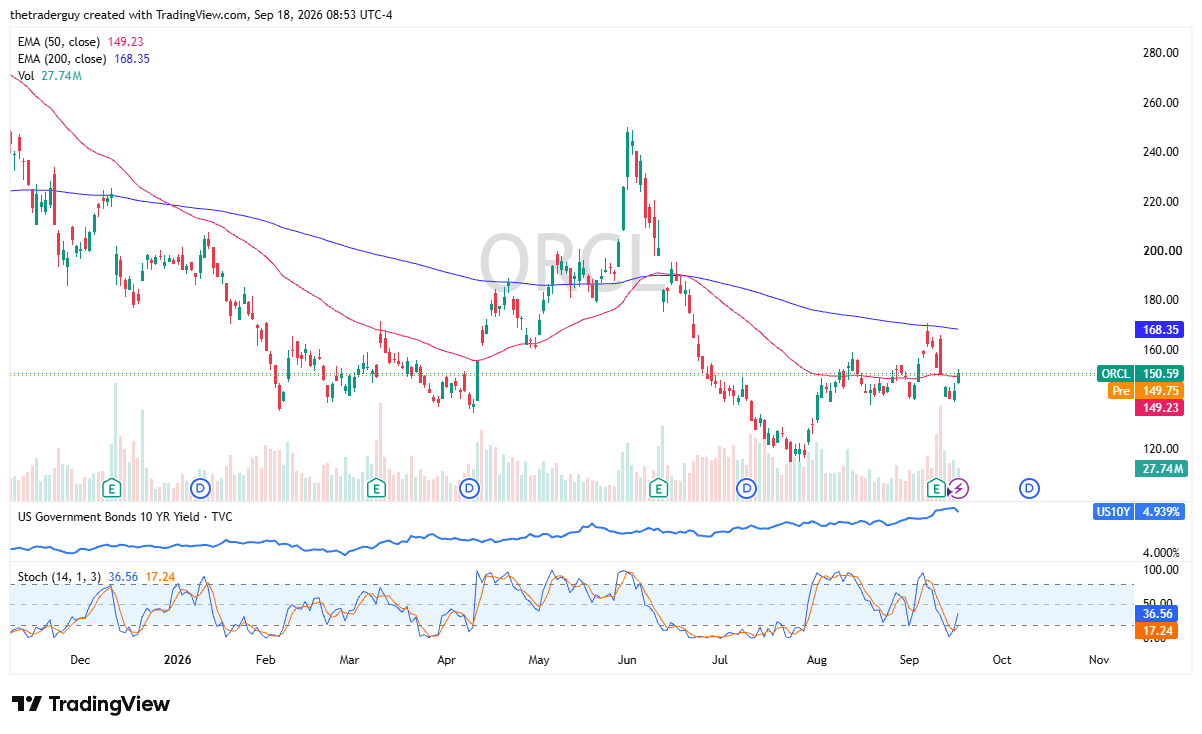Click the TradingView logo at bottom
This screenshot has height=734, width=1202.
click(91, 704)
